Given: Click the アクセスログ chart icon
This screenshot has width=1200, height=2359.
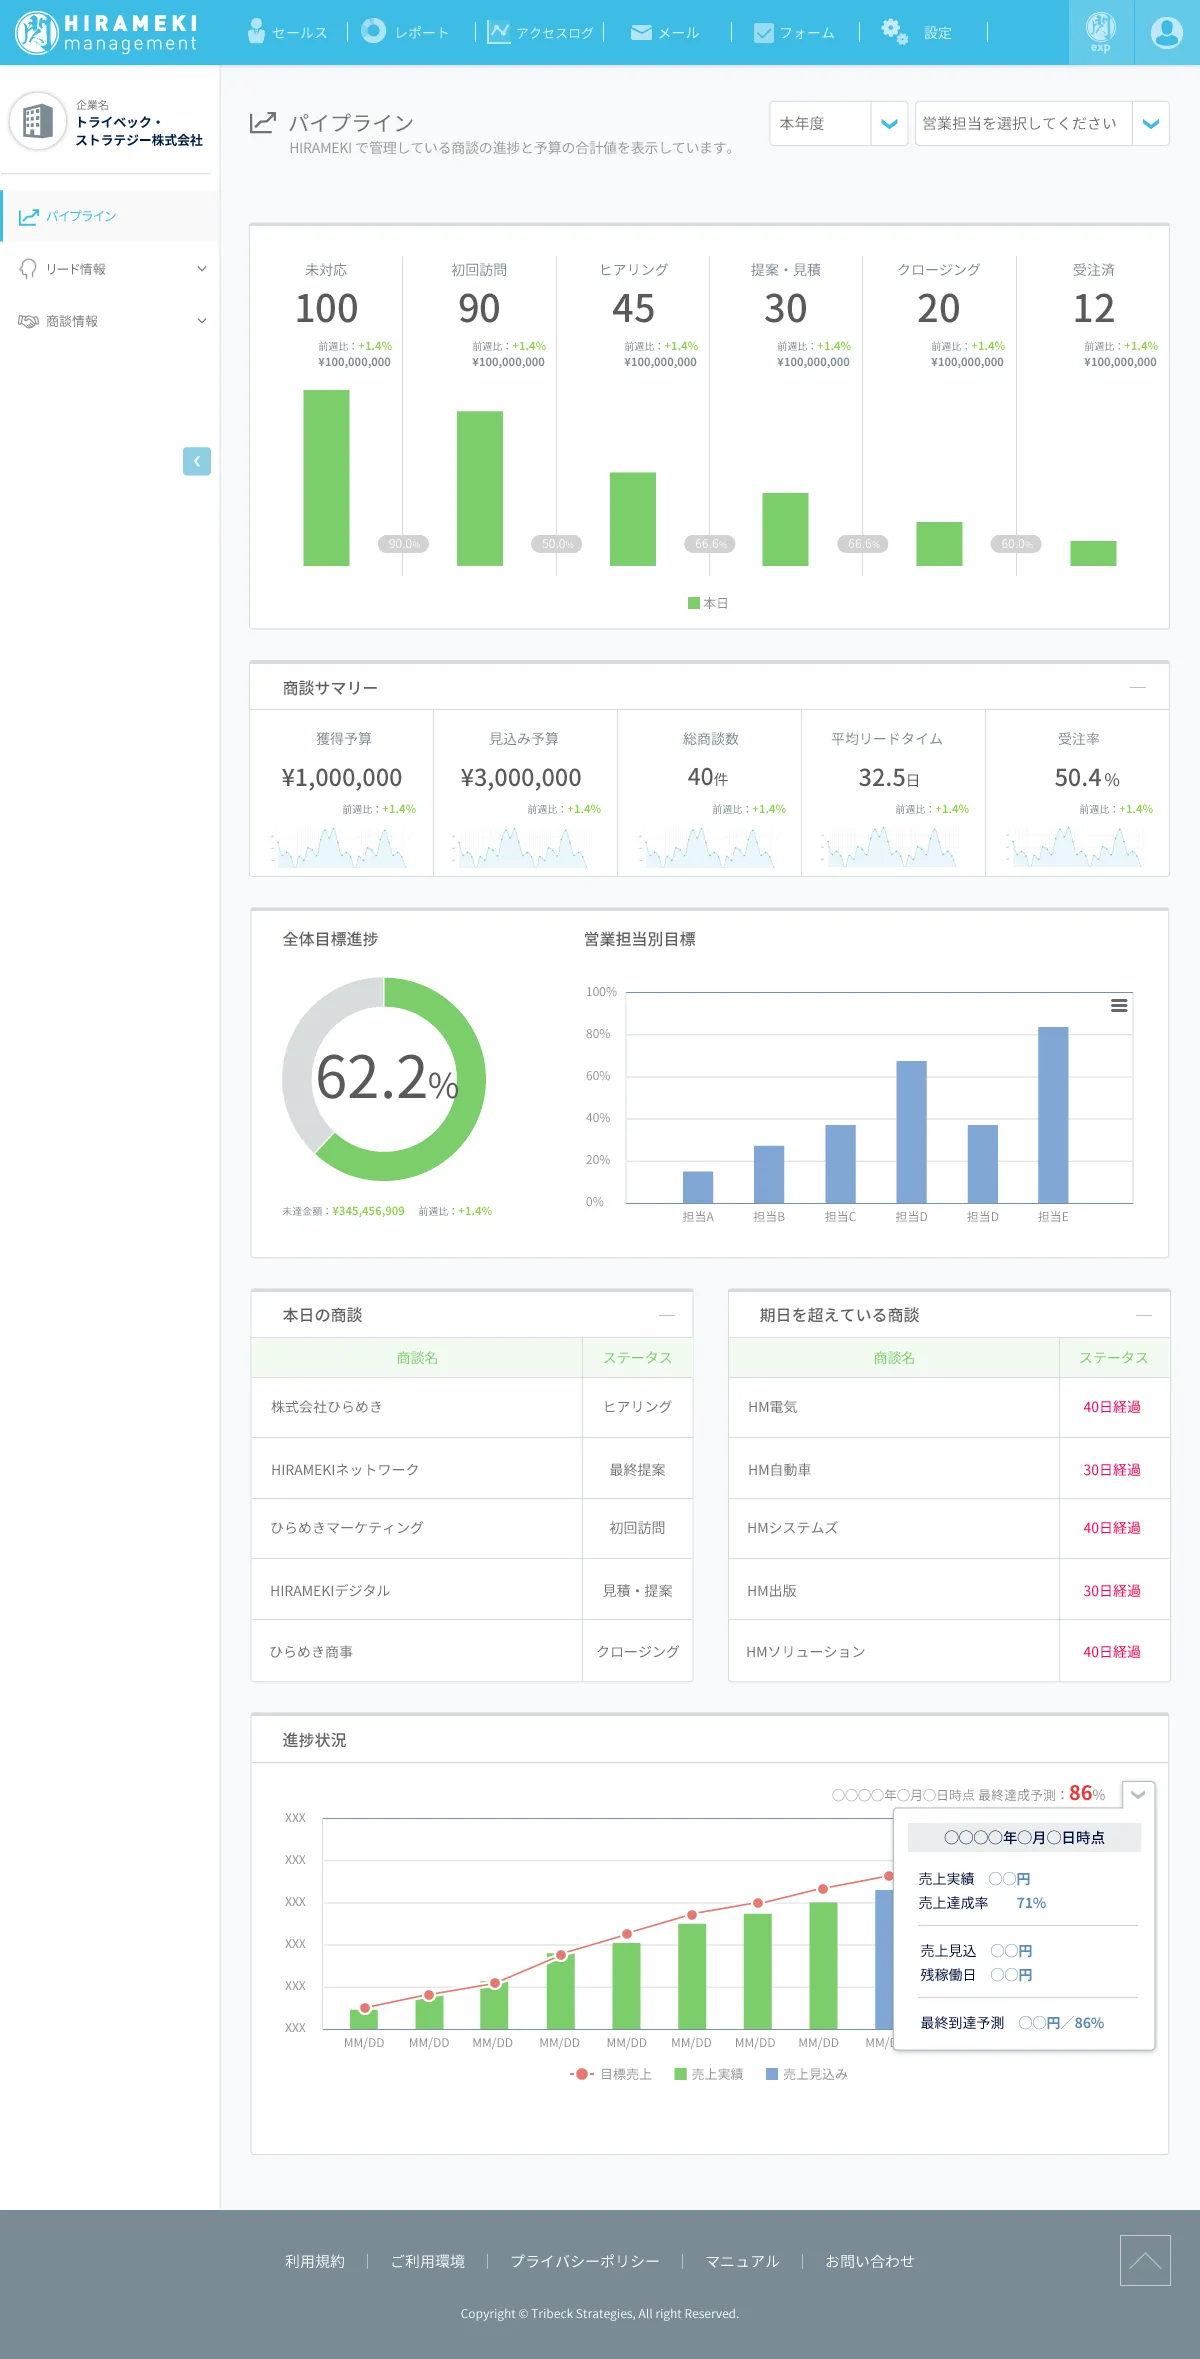Looking at the screenshot, I should coord(498,32).
